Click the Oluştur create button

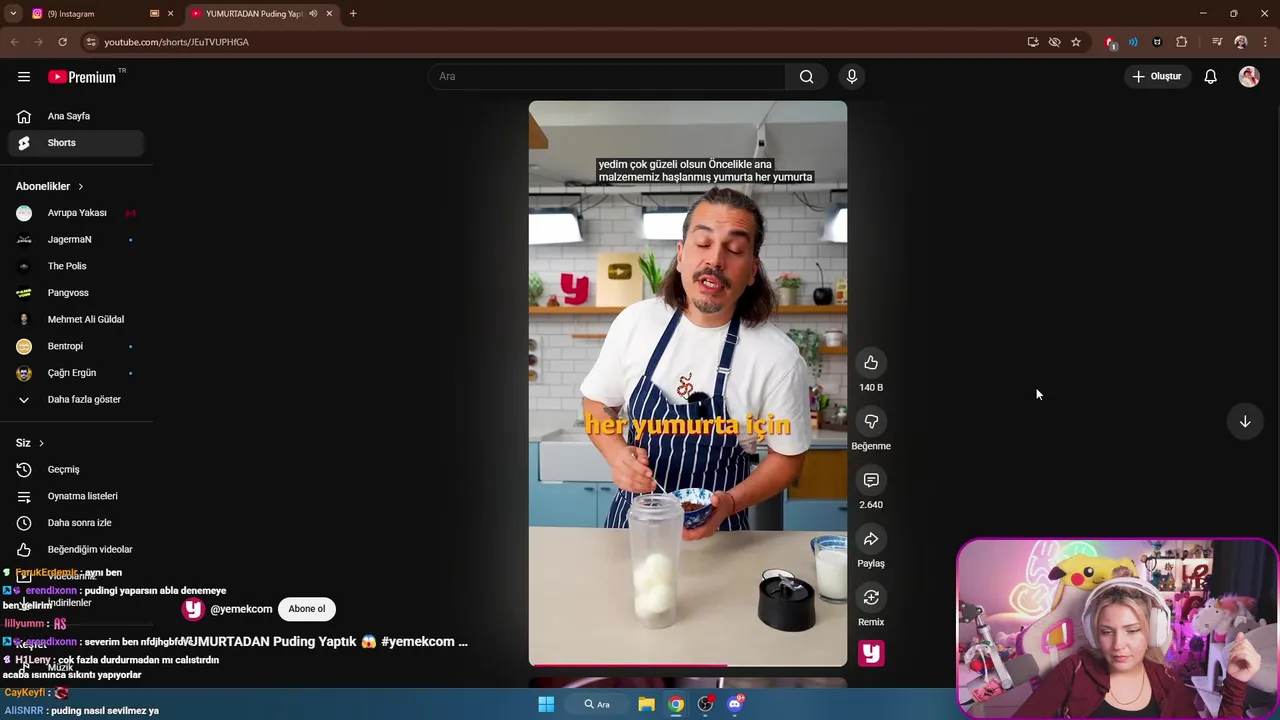coord(1157,77)
